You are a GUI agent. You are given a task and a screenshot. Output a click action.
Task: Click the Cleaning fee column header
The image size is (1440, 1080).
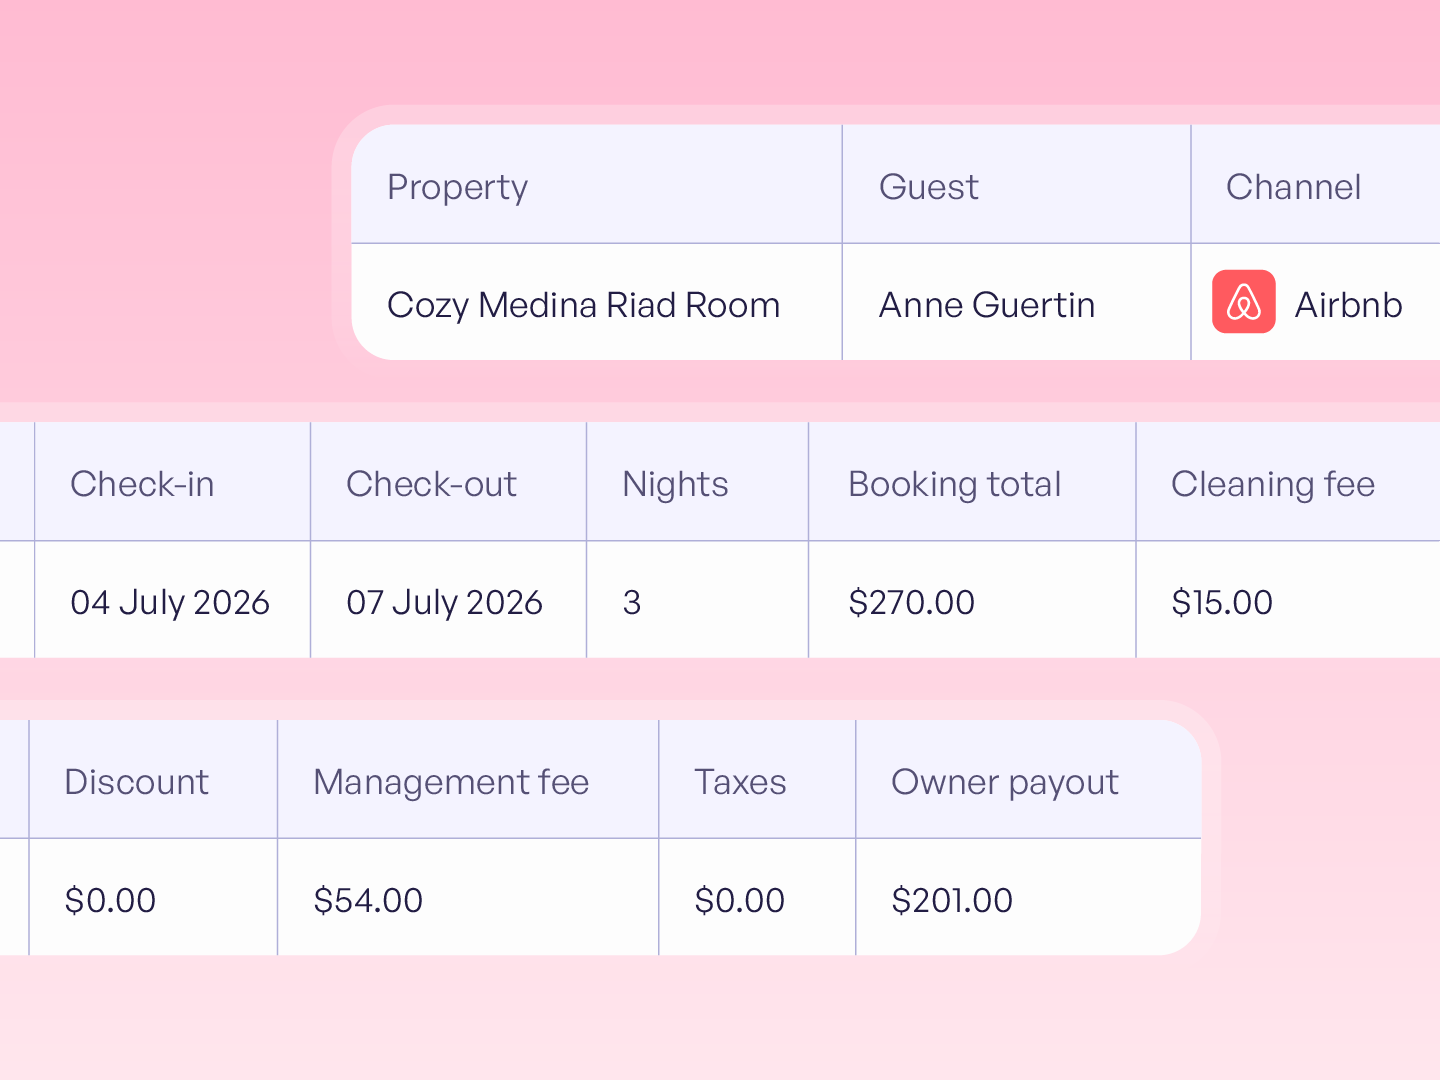pyautogui.click(x=1273, y=485)
